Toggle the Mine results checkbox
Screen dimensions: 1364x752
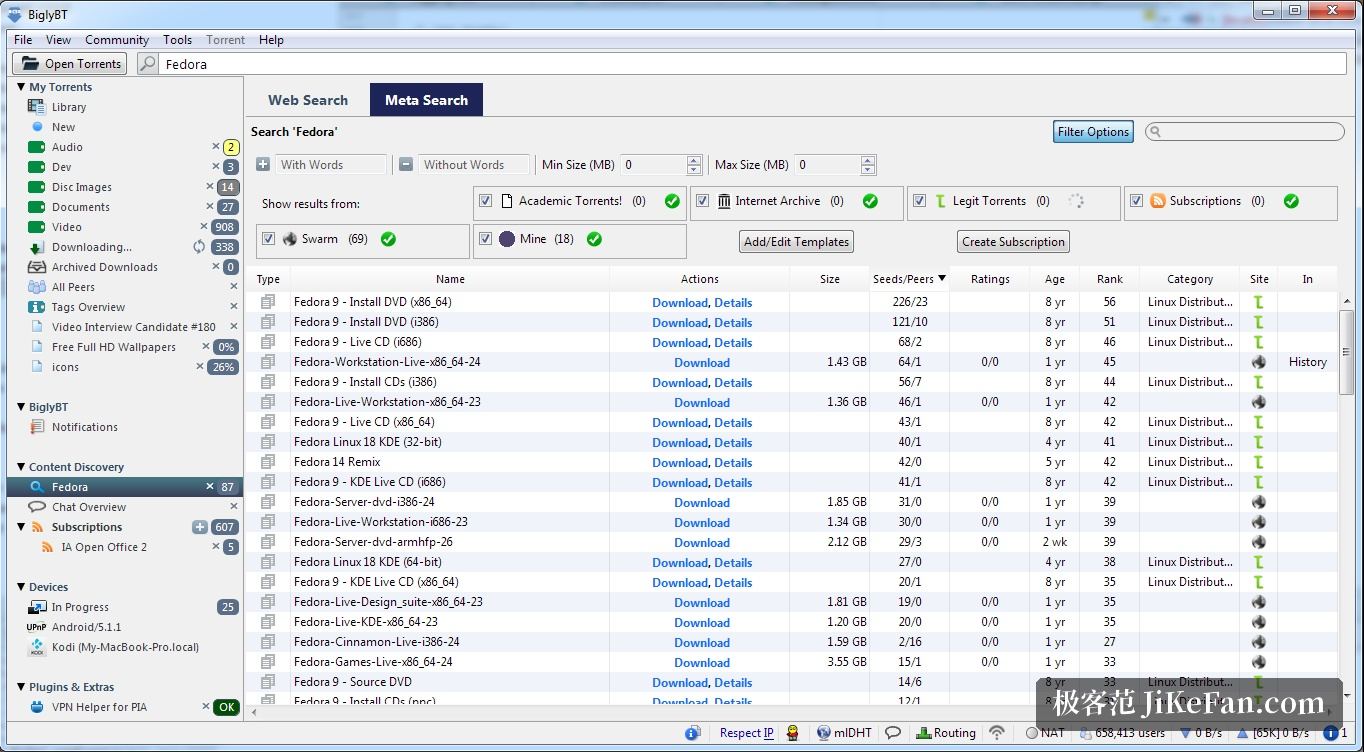coord(485,239)
